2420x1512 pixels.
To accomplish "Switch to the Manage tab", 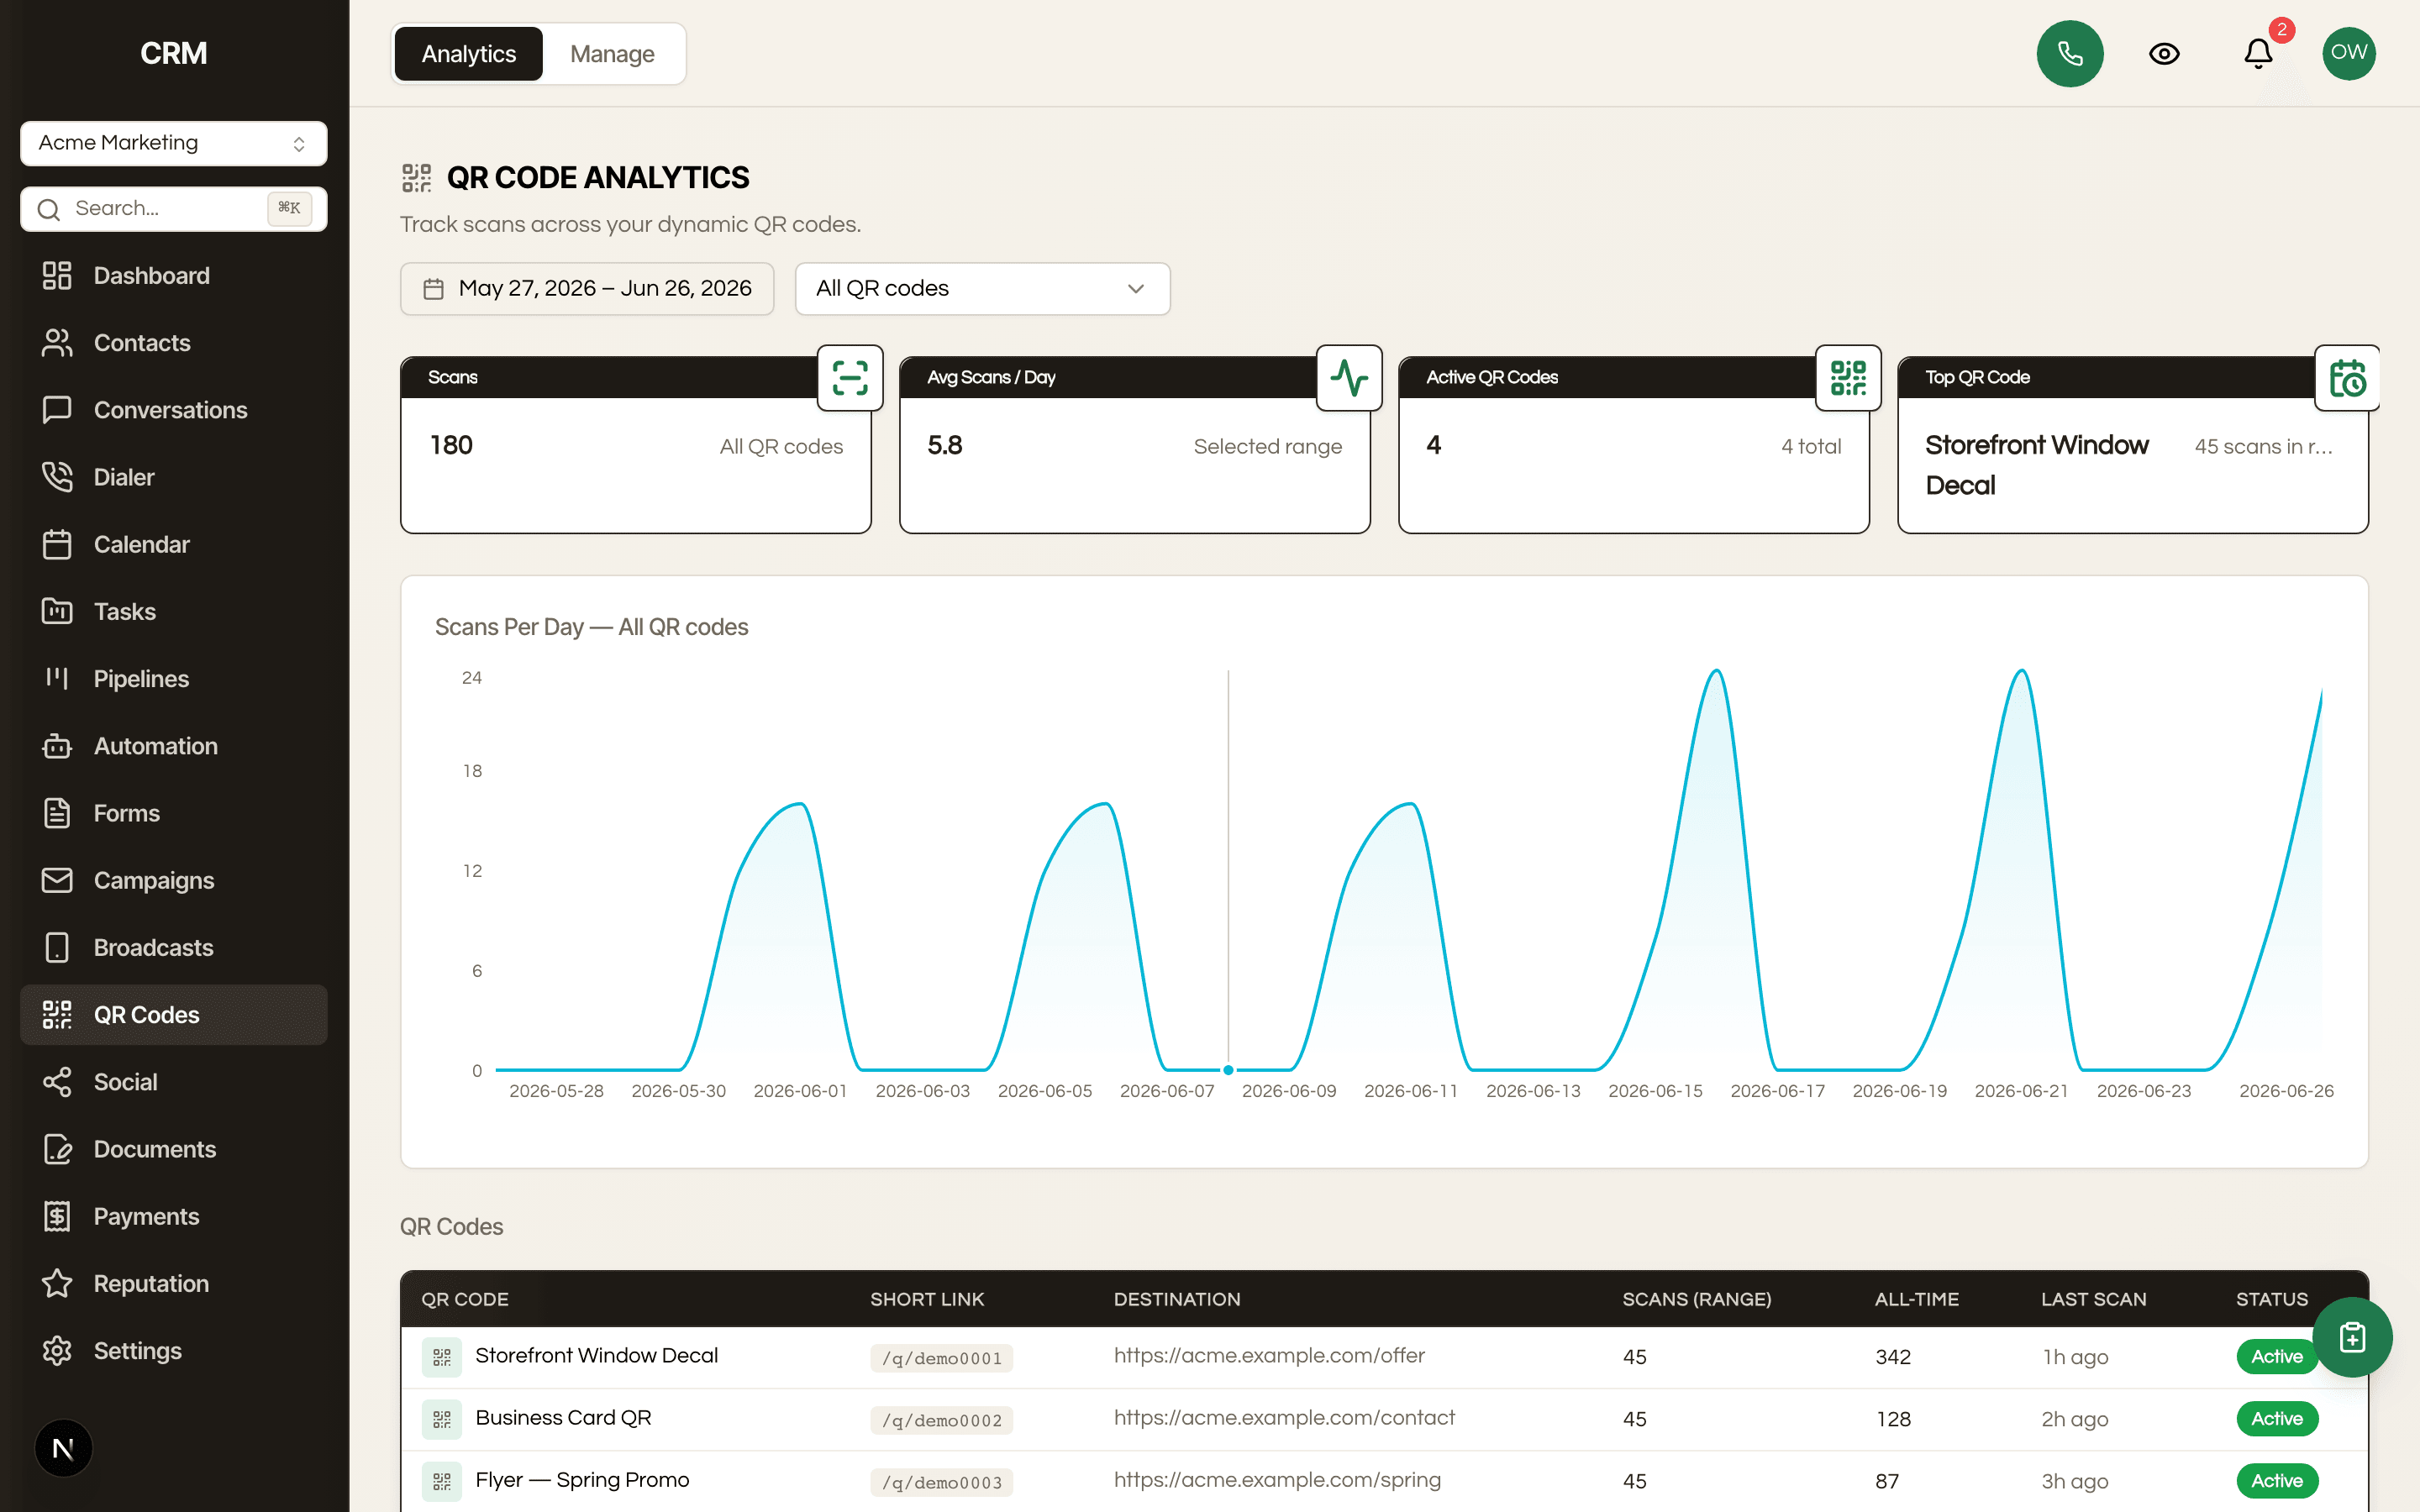I will click(612, 54).
